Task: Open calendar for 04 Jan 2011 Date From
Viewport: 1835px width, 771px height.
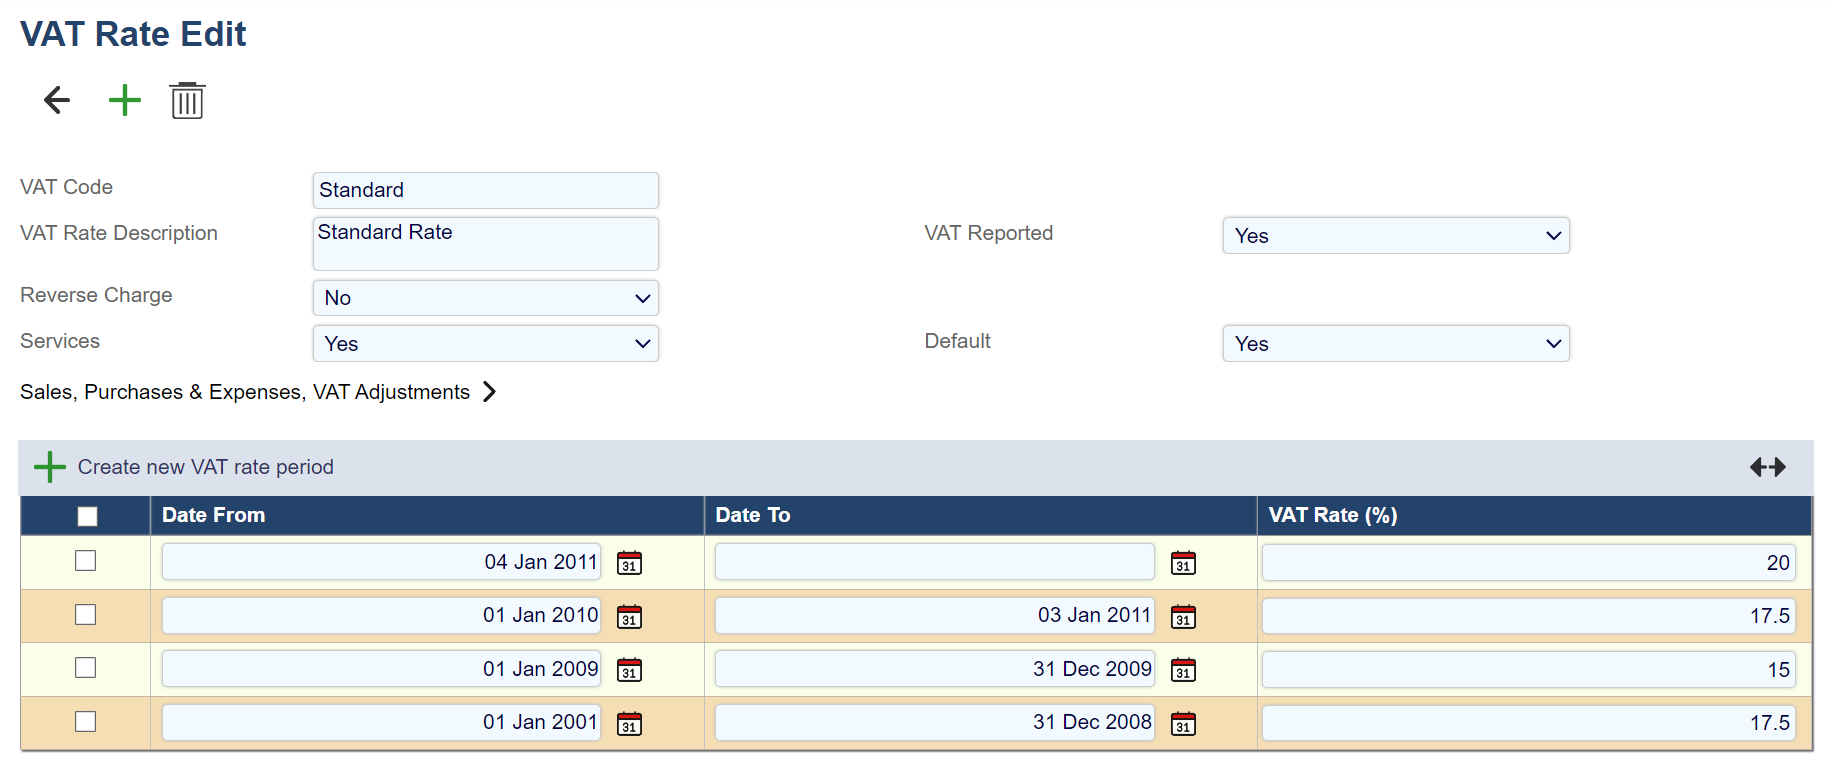Action: pos(629,563)
